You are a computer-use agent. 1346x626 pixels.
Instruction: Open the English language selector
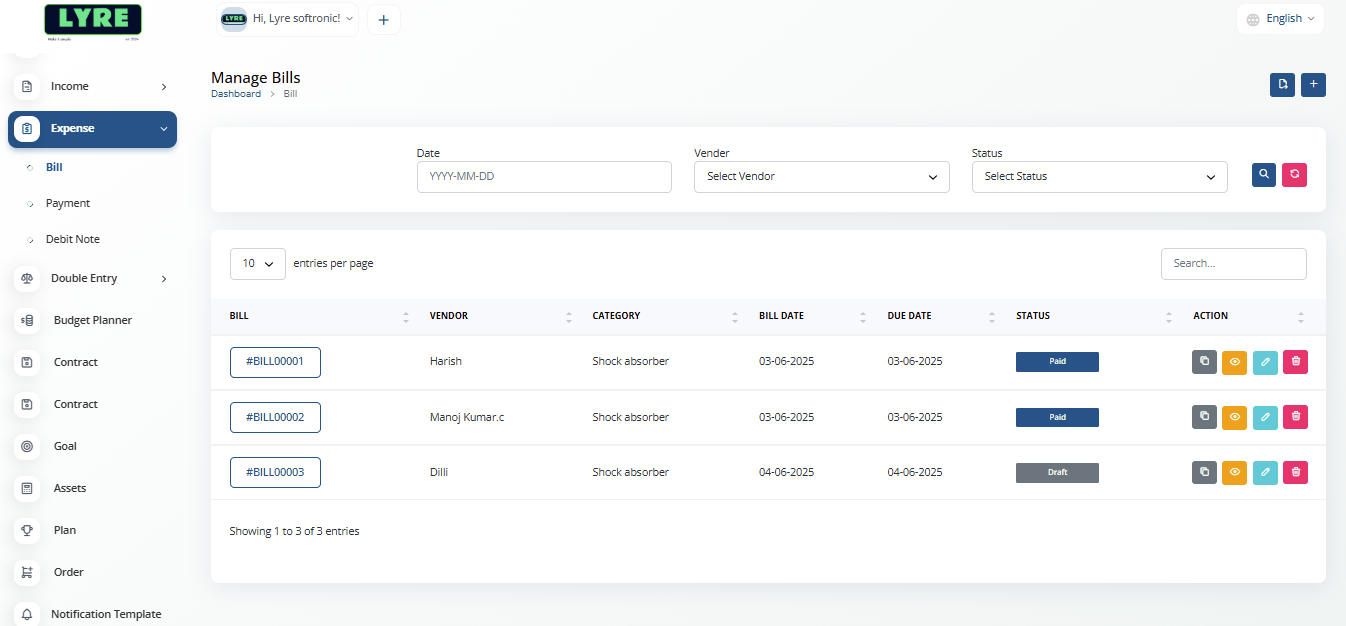pyautogui.click(x=1280, y=19)
